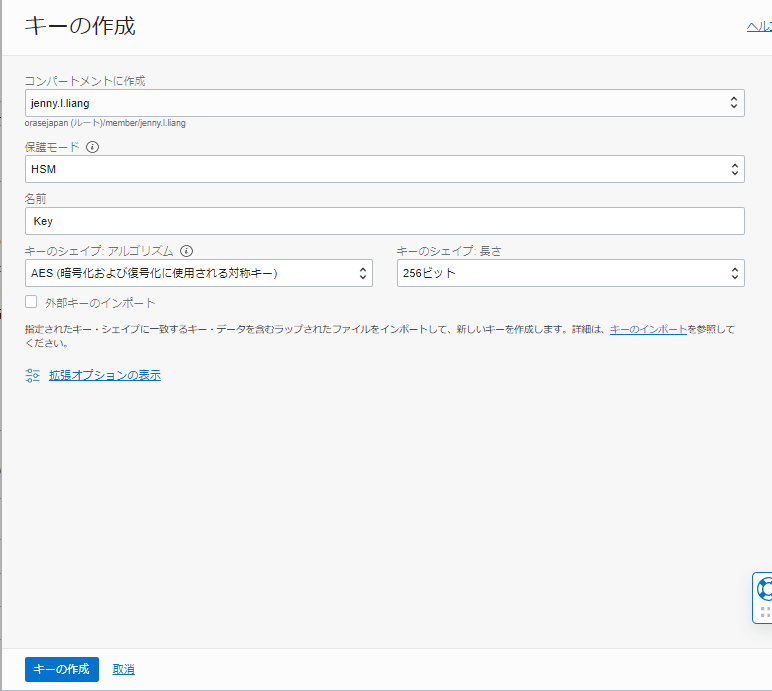This screenshot has width=772, height=691.
Task: Click the orasejapan compartment path text
Action: (105, 123)
